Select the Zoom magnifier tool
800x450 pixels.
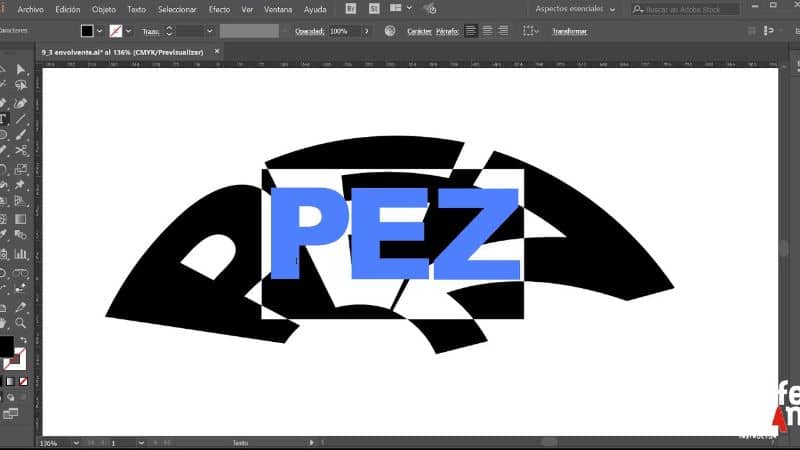click(x=20, y=323)
